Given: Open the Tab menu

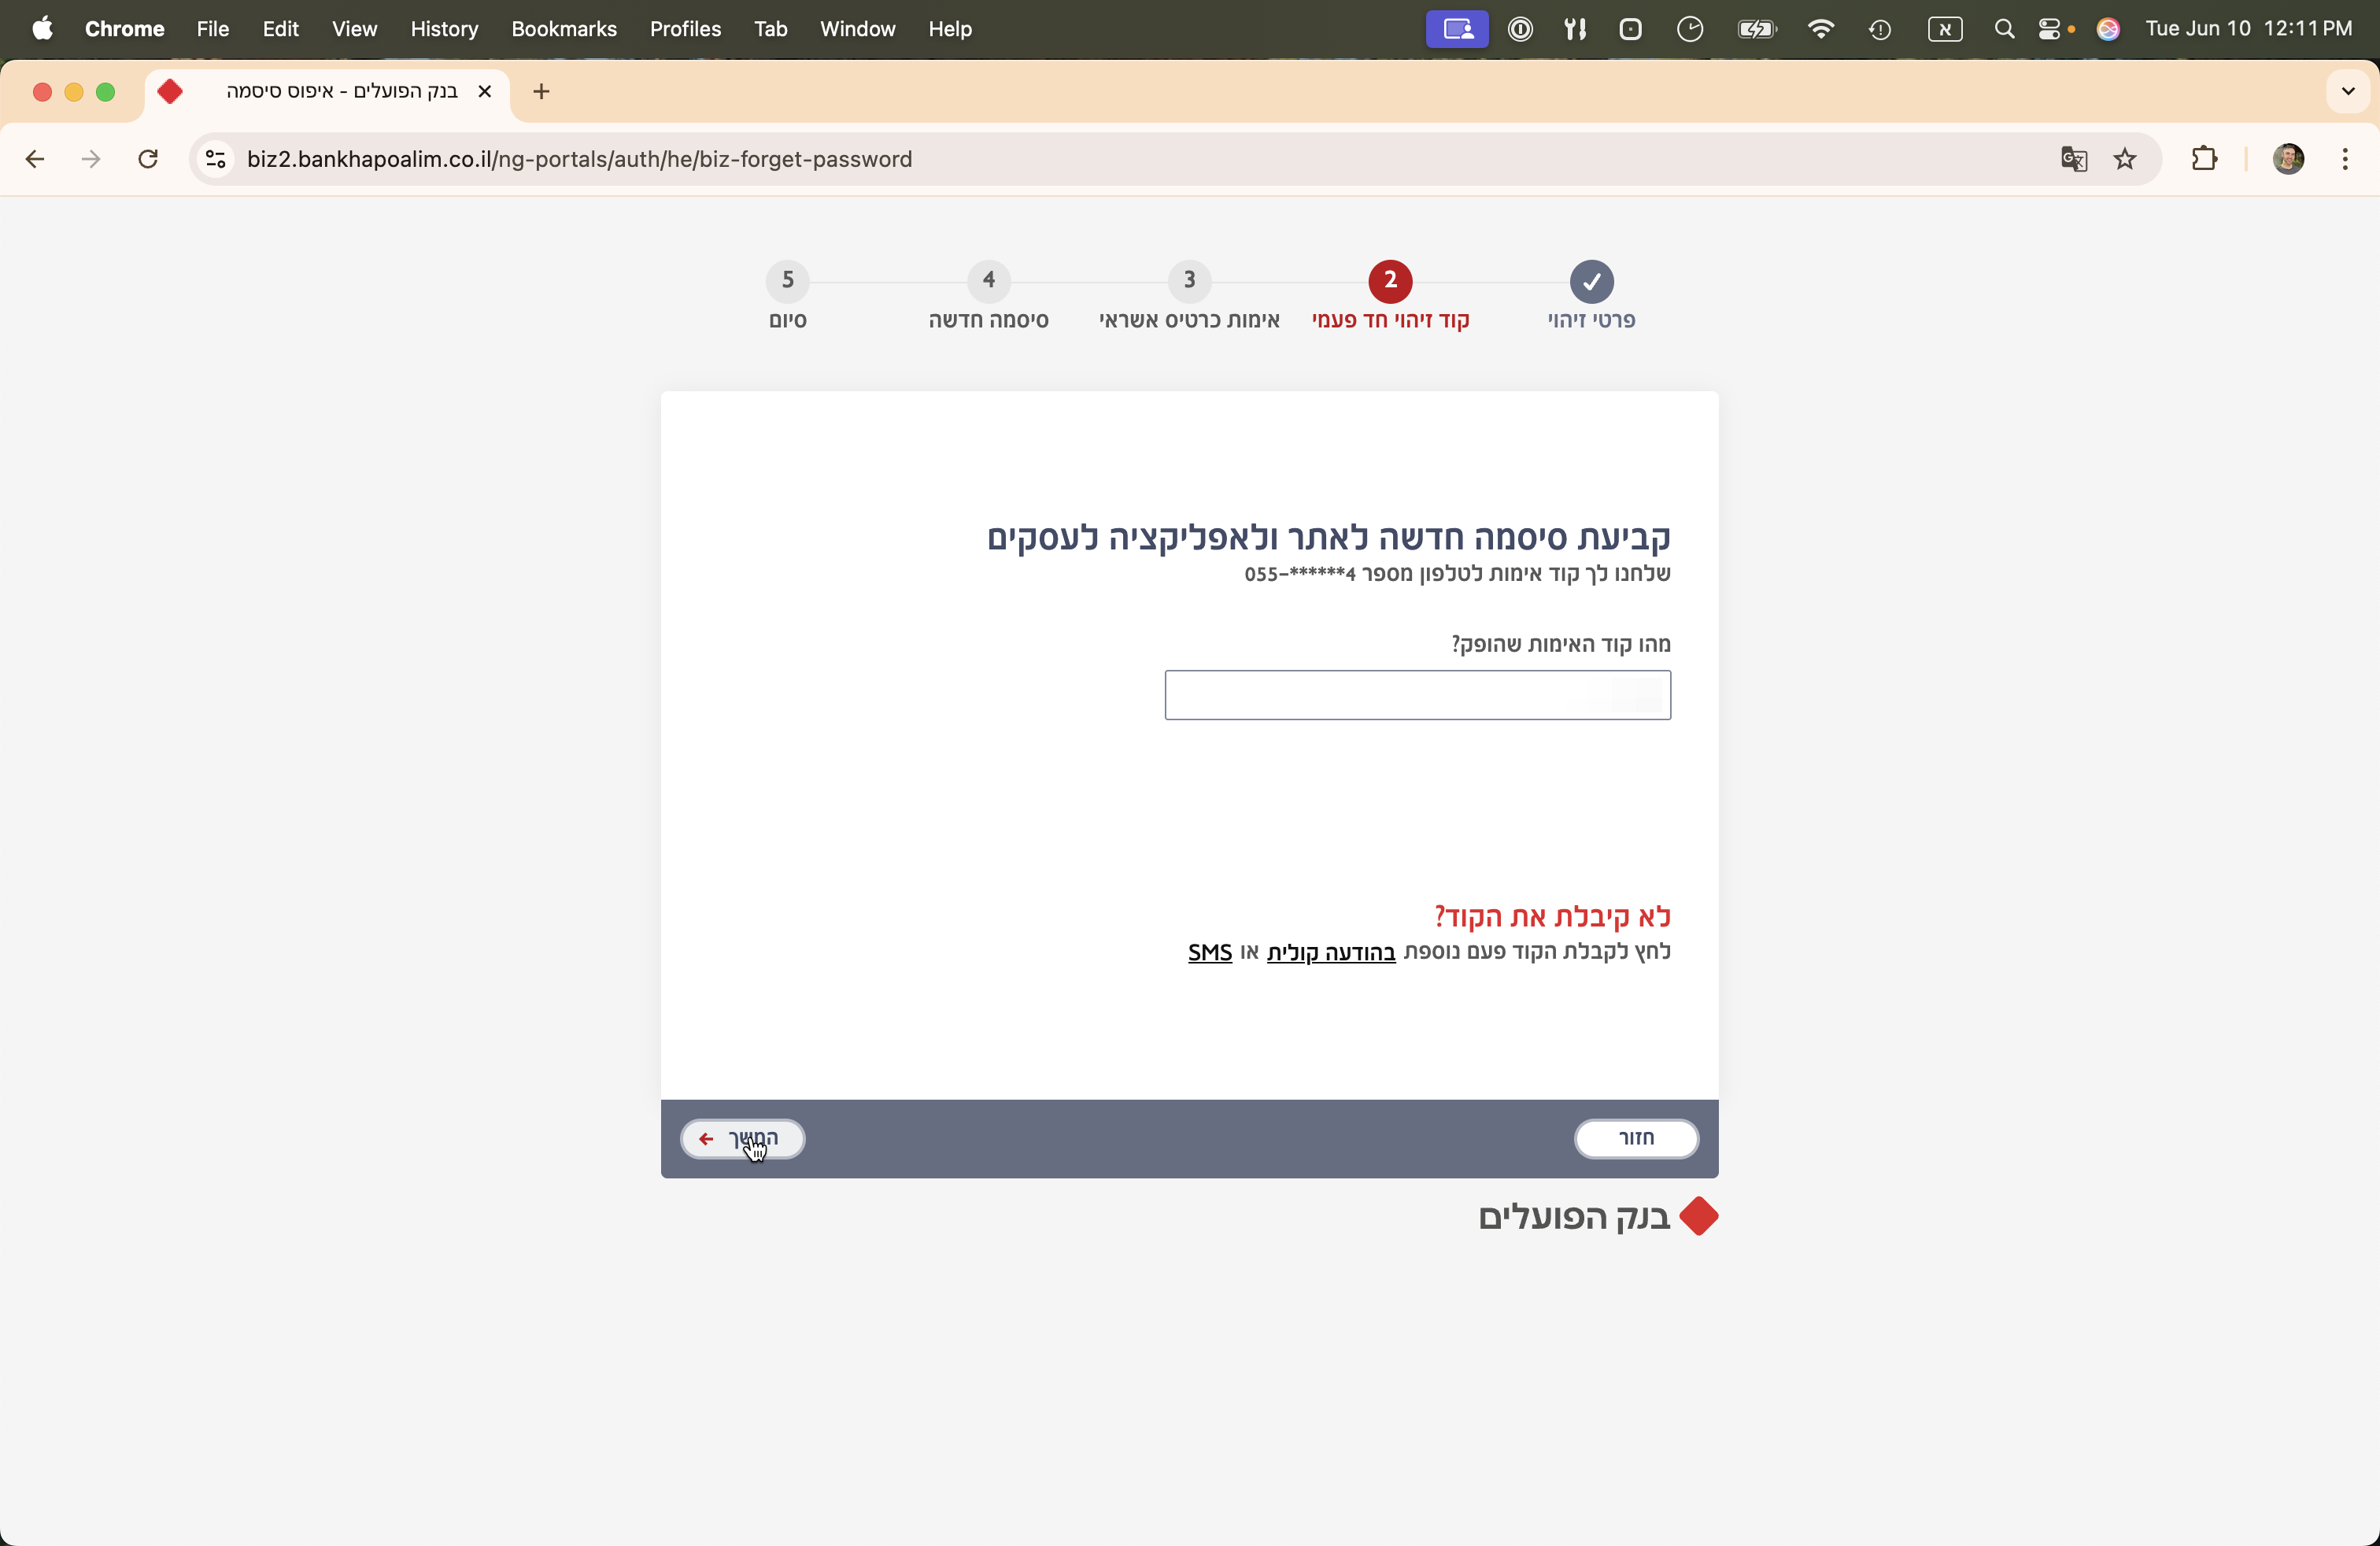Looking at the screenshot, I should tap(770, 29).
